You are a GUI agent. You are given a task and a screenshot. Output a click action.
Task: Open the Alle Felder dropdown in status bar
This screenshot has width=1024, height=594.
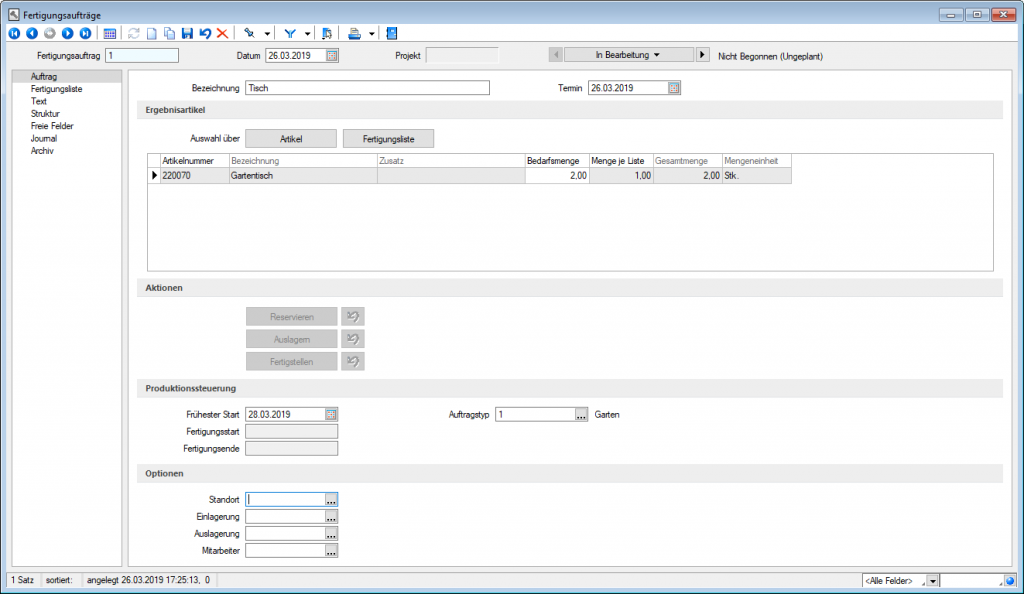933,581
